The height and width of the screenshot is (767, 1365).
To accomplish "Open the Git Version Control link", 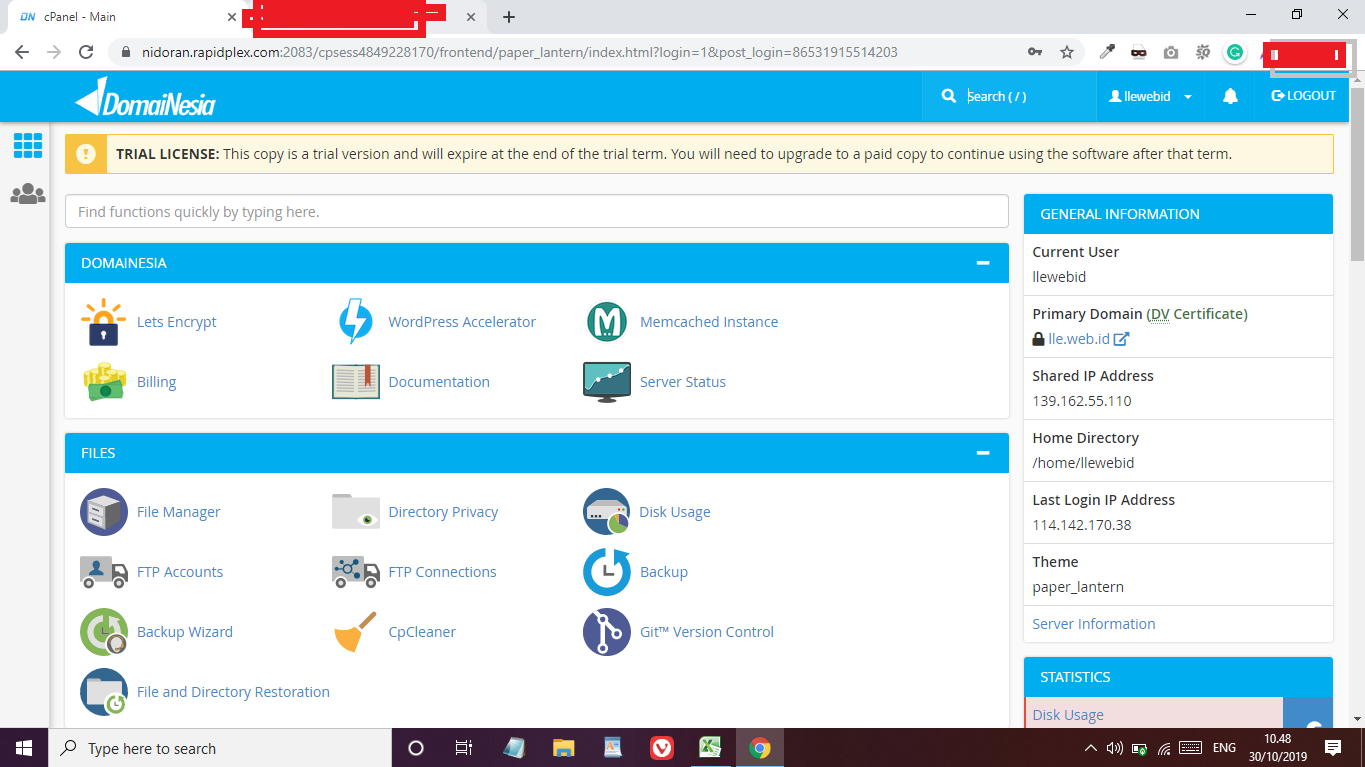I will [707, 632].
